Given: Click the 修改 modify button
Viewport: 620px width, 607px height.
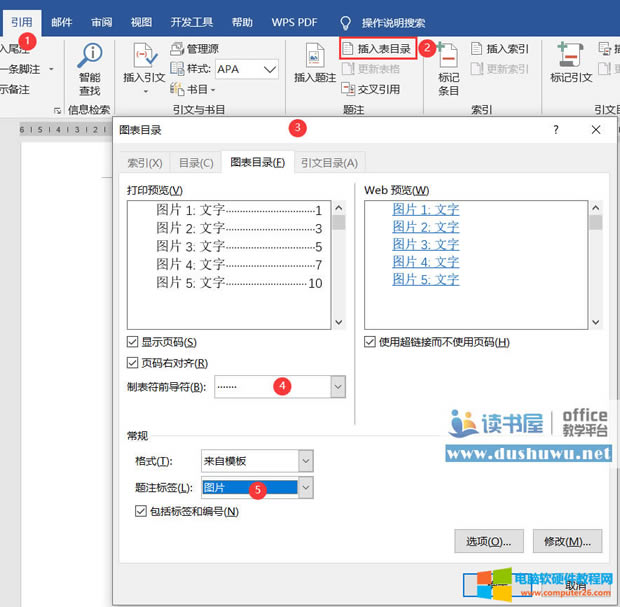Looking at the screenshot, I should pyautogui.click(x=567, y=541).
